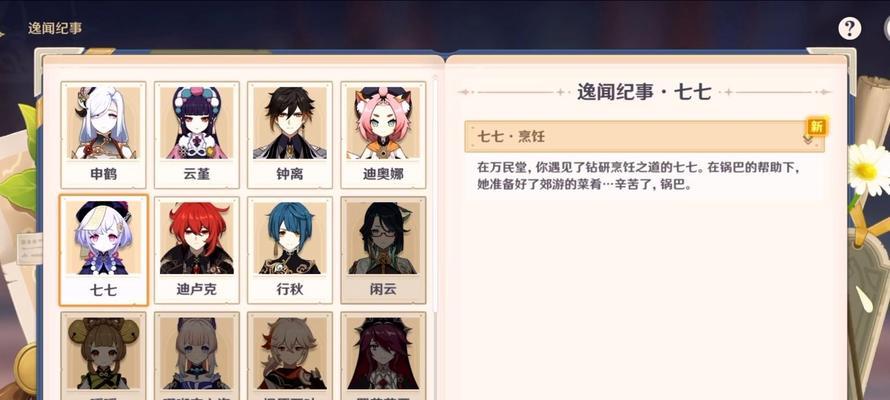Select the 行秋 character card
Viewport: 890px width, 400px height.
pyautogui.click(x=289, y=250)
